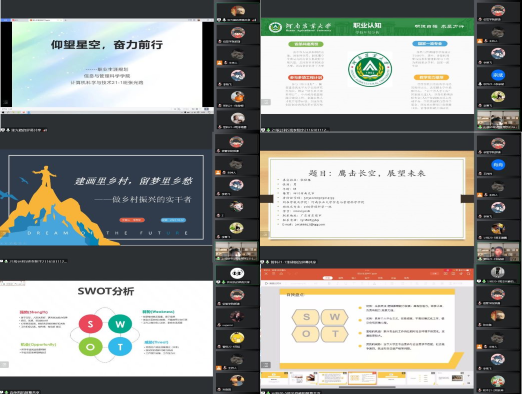Click the teal W circle in SWOT分析

120,324
